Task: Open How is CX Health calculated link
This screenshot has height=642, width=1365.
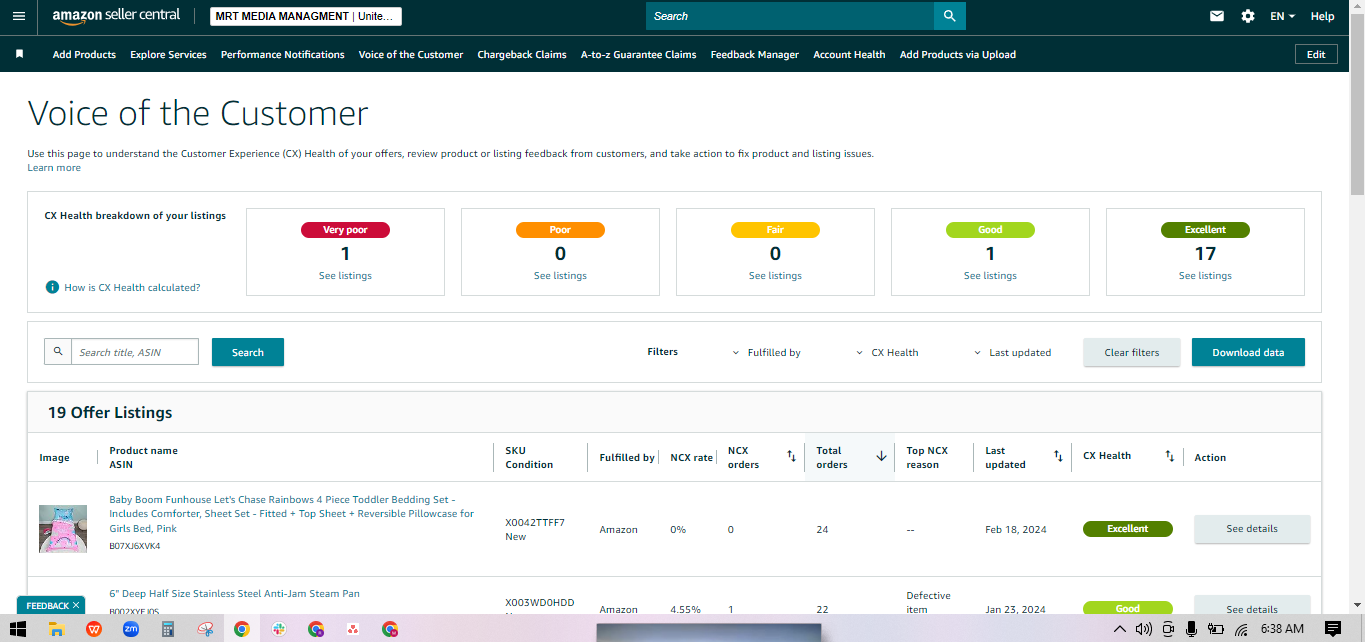Action: 132,287
